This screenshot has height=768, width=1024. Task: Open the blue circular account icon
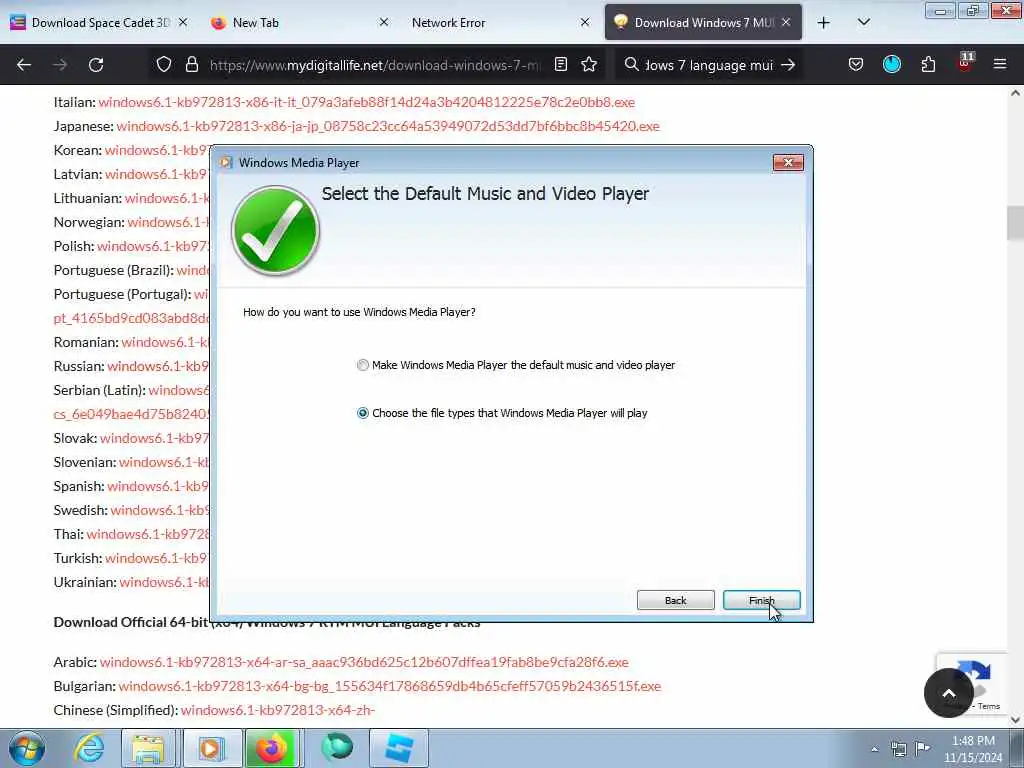tap(891, 65)
